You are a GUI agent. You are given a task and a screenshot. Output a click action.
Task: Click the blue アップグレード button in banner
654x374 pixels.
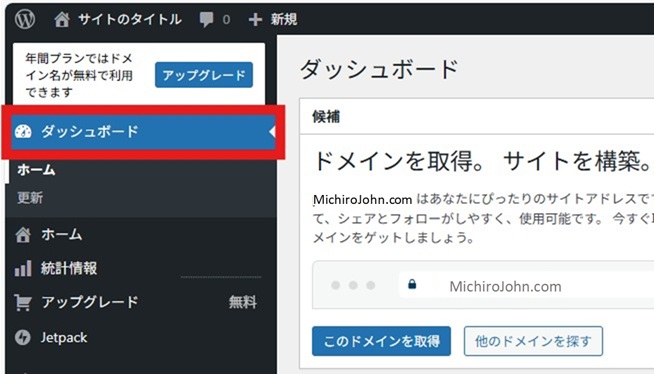point(204,75)
